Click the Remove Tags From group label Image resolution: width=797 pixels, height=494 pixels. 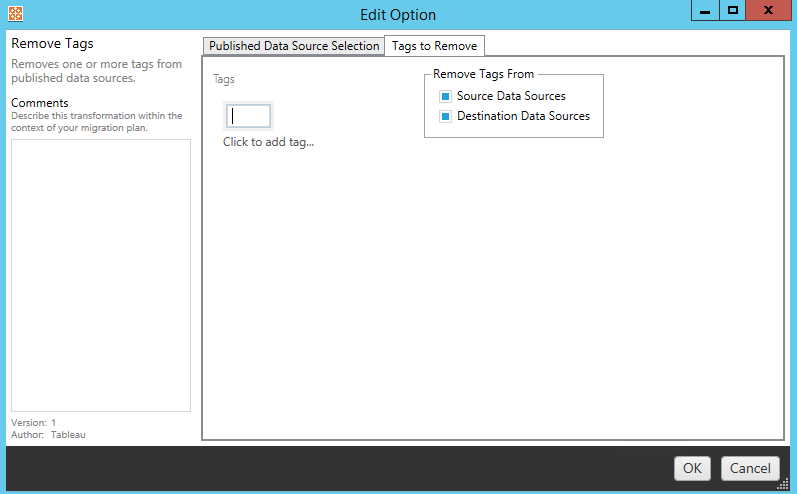(483, 74)
